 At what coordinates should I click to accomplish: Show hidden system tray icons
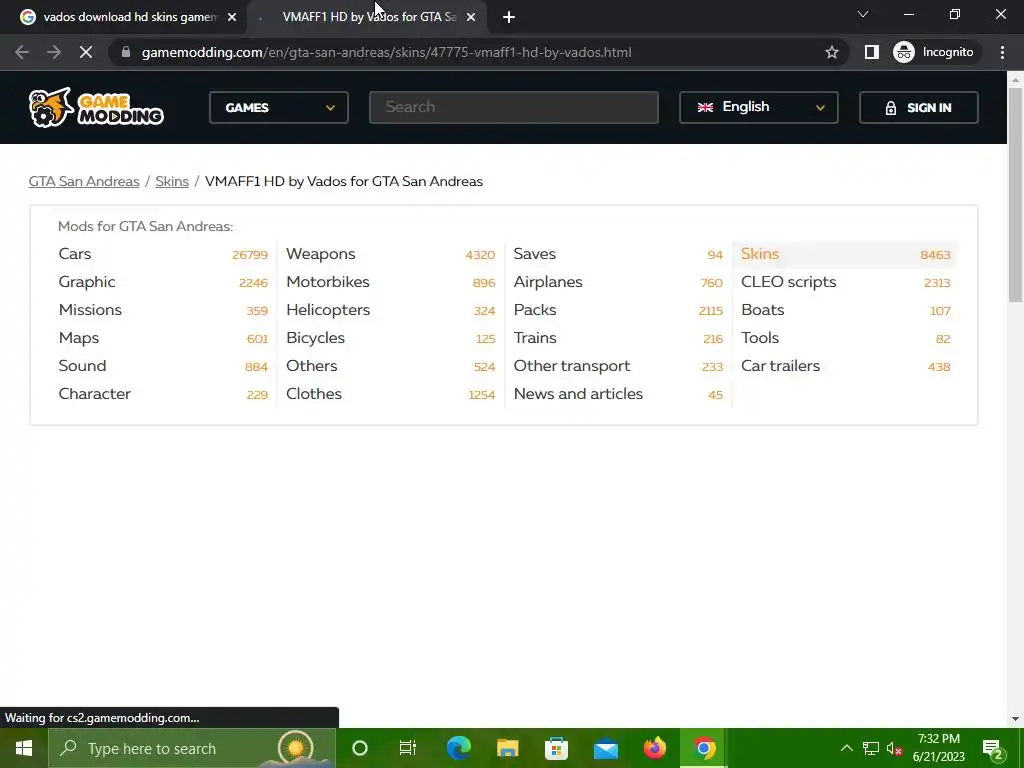tap(846, 748)
